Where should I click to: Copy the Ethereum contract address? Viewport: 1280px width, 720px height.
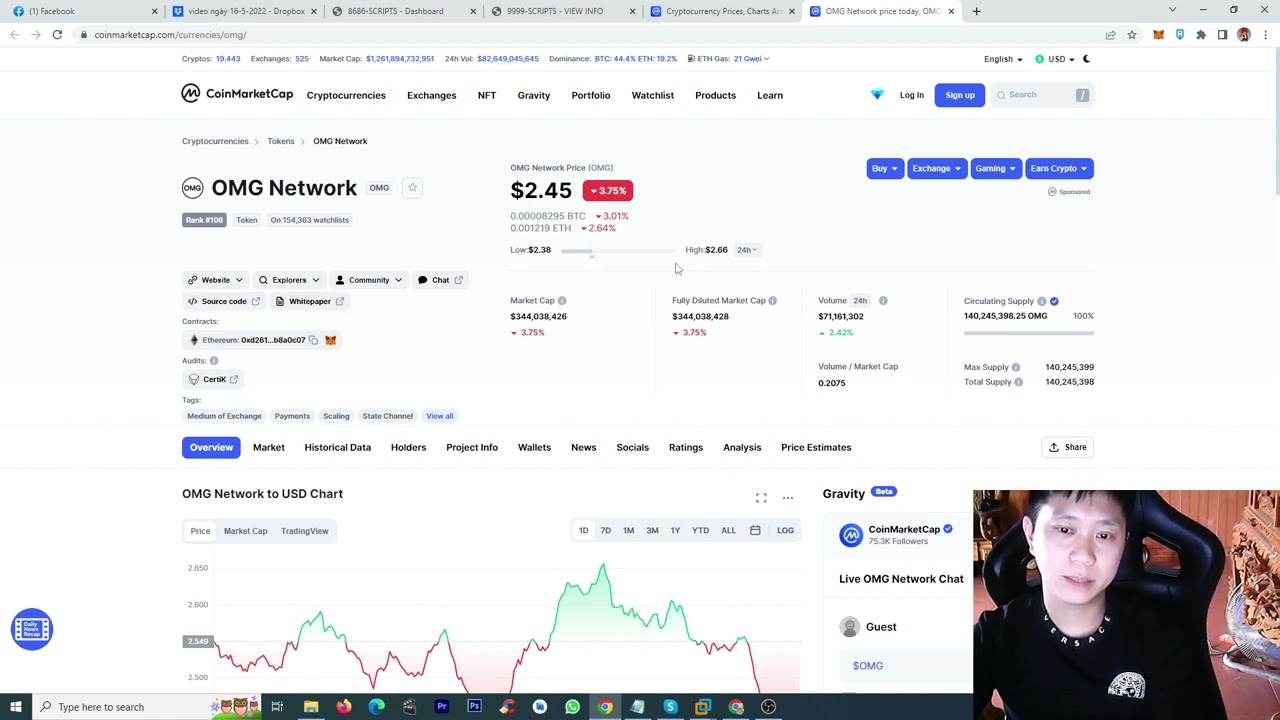point(313,340)
